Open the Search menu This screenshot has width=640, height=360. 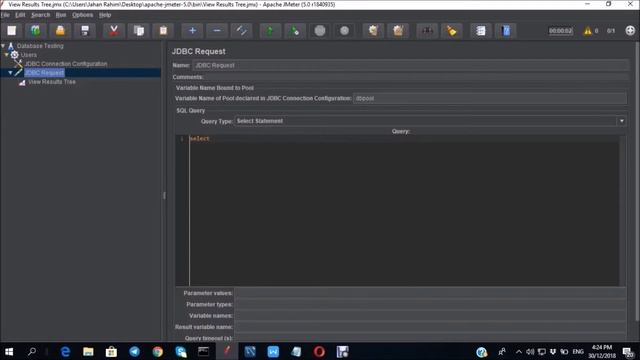(40, 15)
